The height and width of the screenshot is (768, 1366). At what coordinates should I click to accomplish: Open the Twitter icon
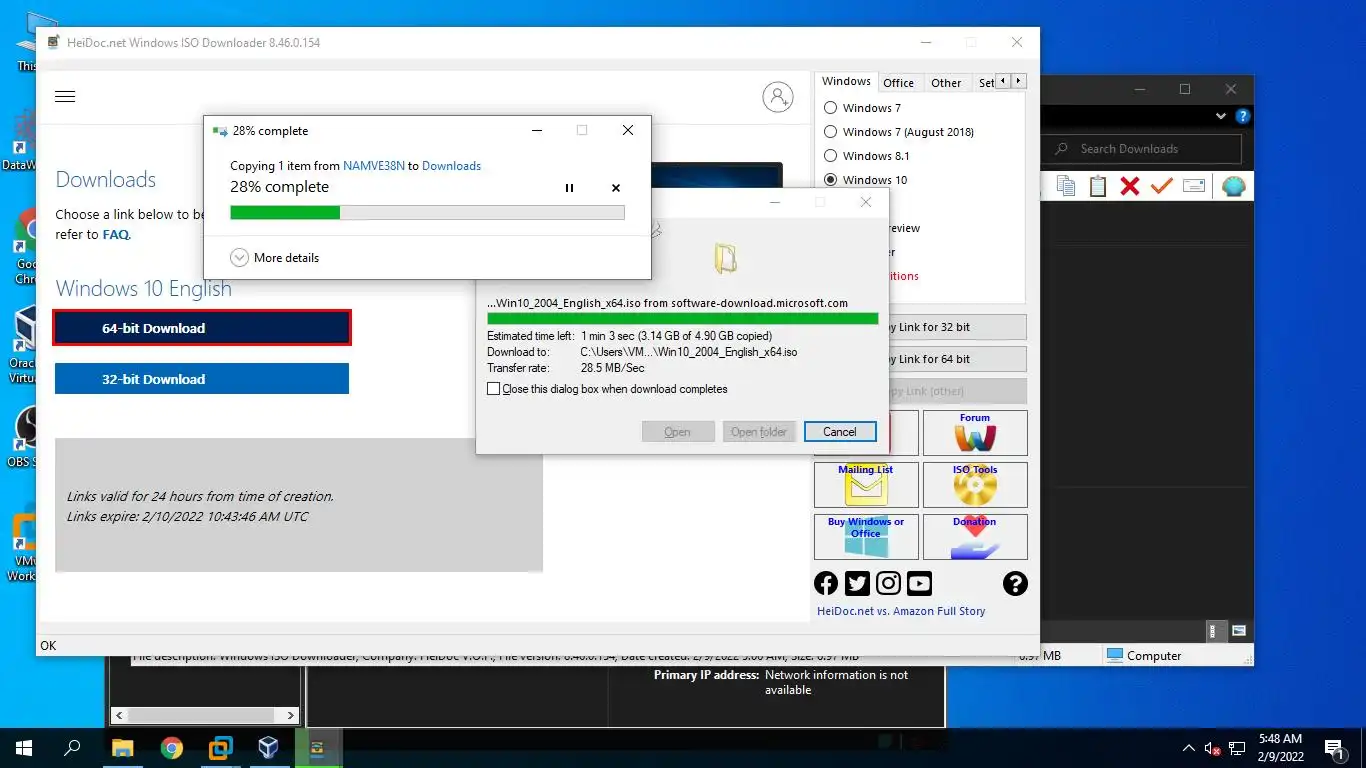(857, 584)
